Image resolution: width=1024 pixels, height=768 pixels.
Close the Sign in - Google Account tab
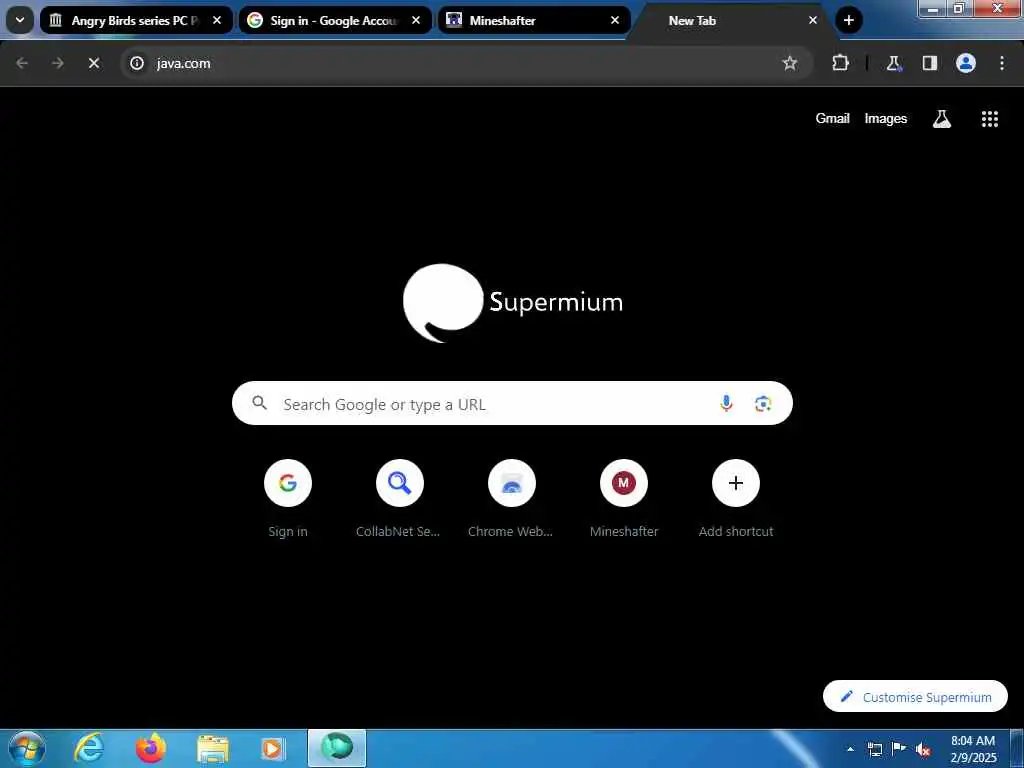coord(416,20)
